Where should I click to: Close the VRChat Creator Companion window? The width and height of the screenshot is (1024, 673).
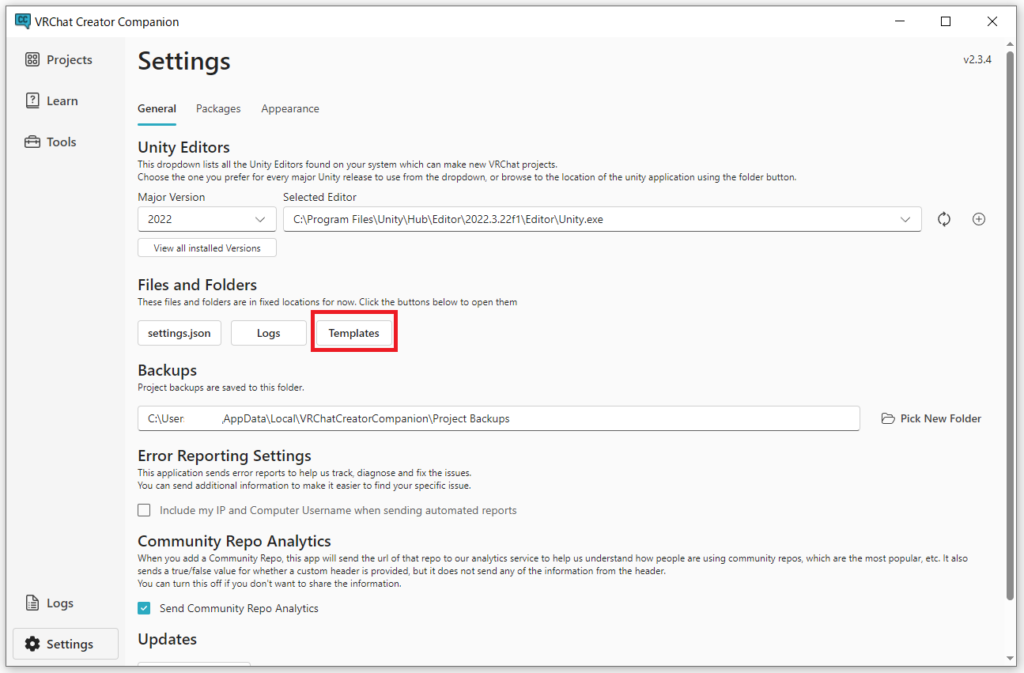992,22
